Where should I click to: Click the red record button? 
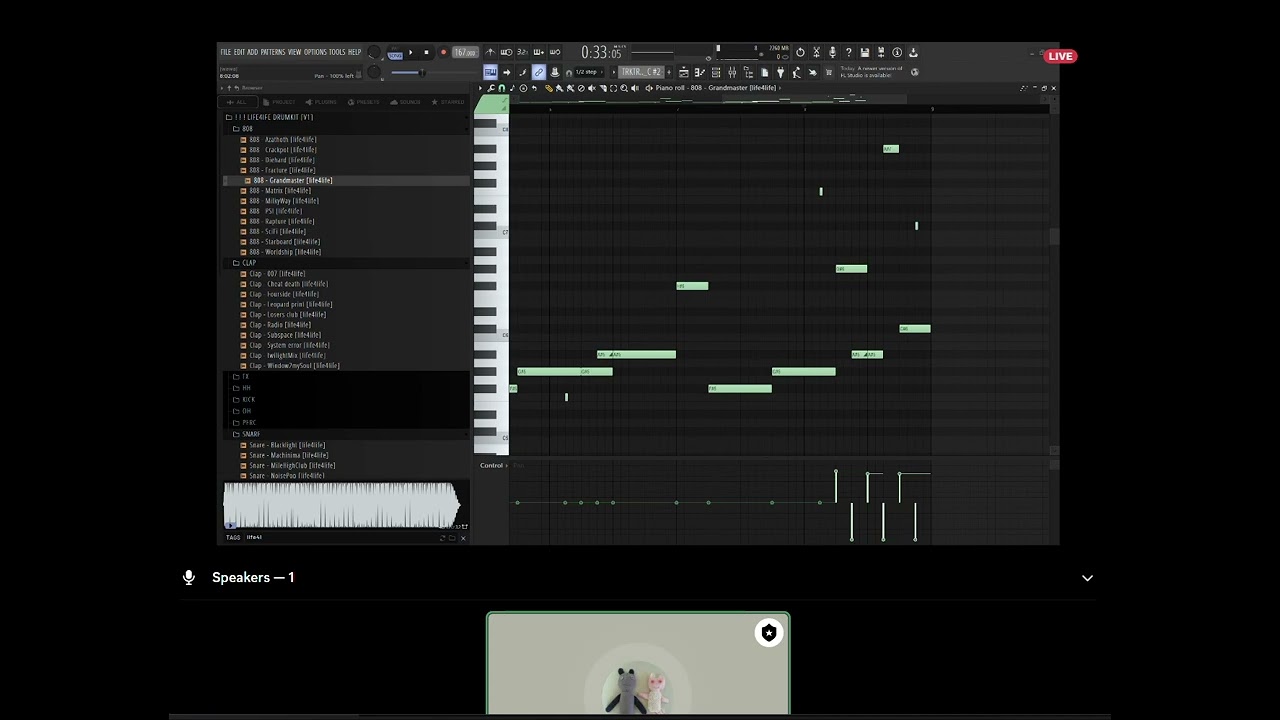[x=443, y=52]
